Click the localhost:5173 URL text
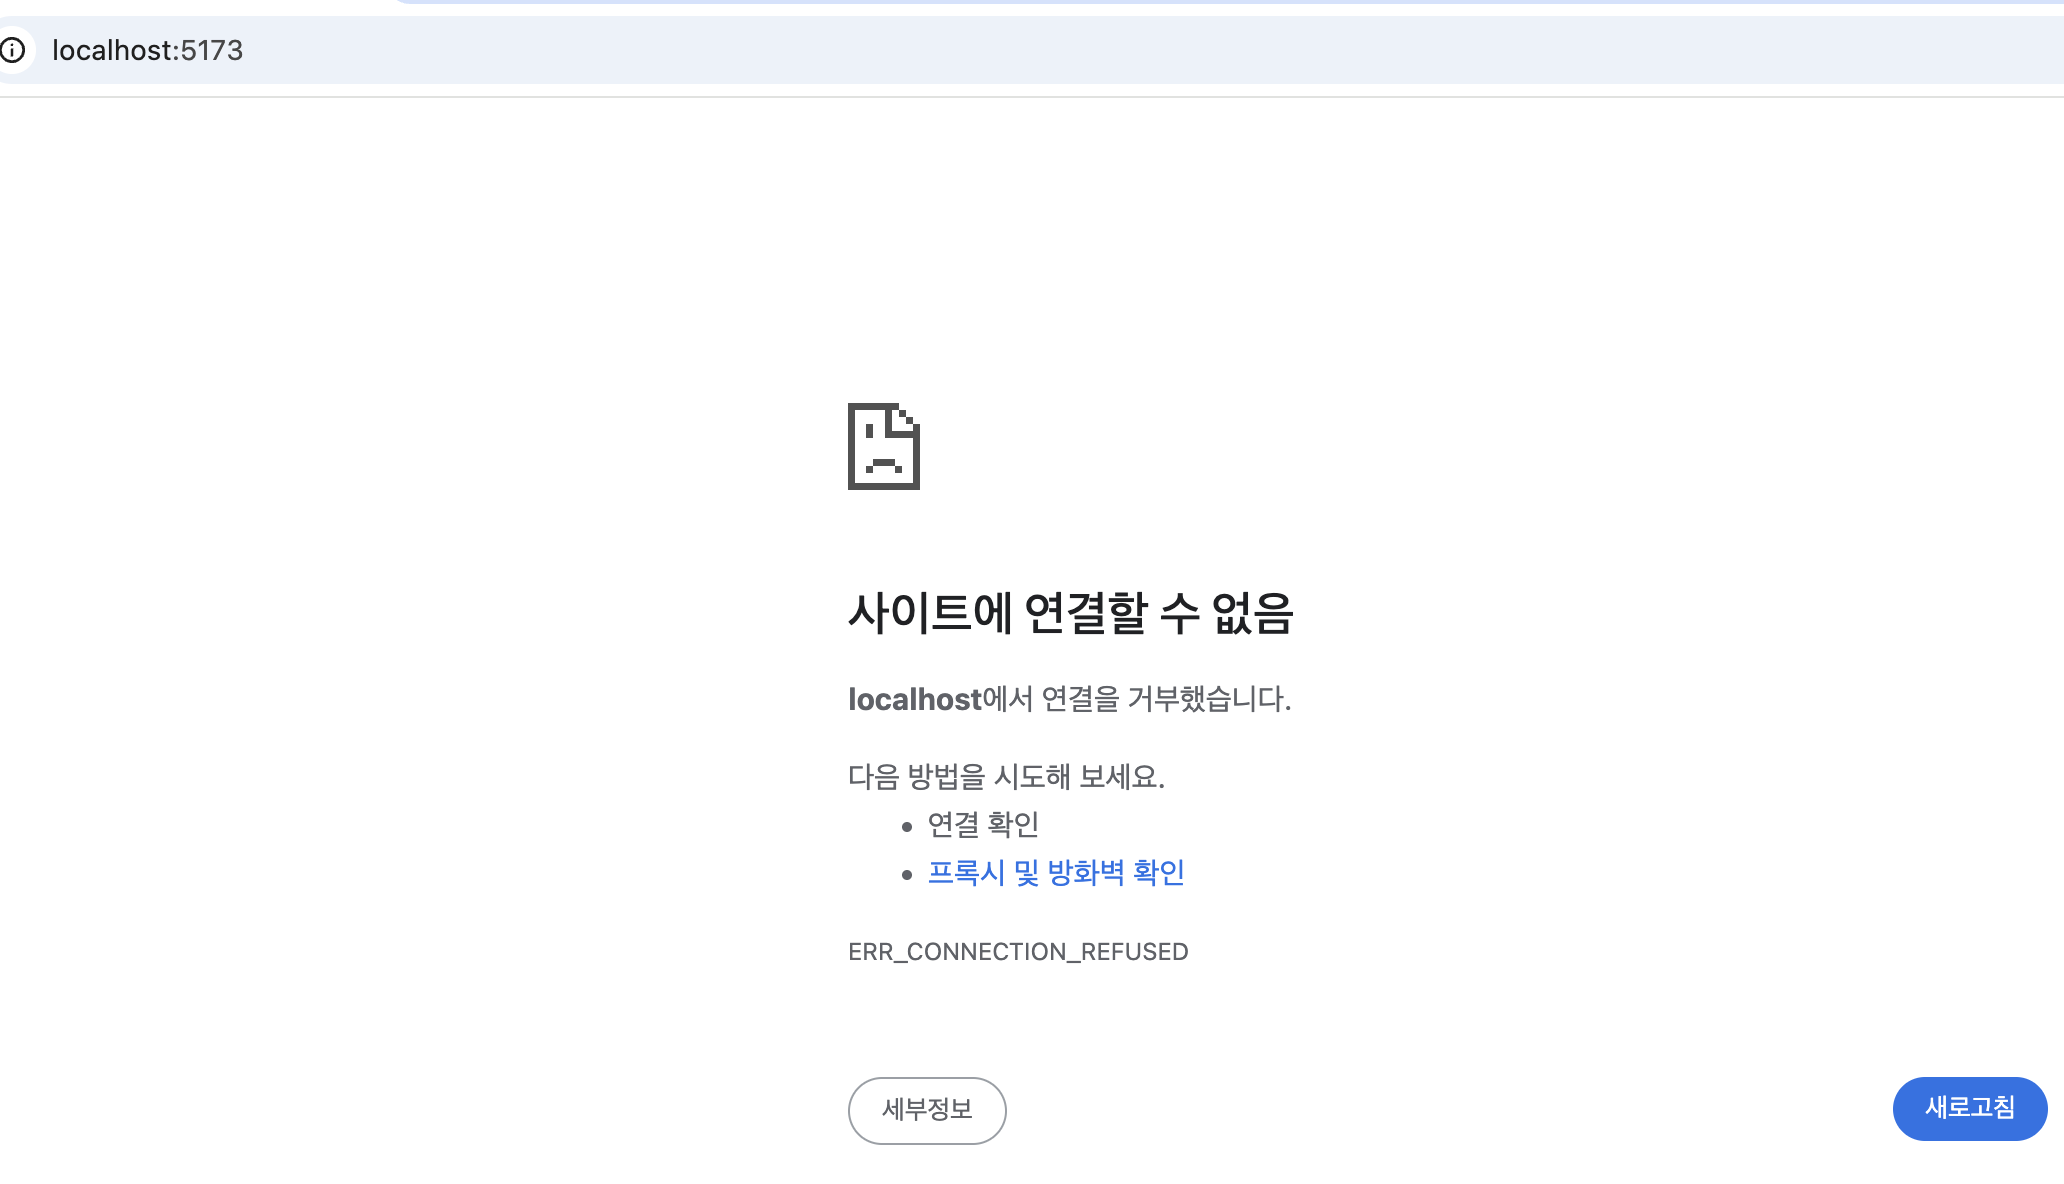 pyautogui.click(x=147, y=50)
